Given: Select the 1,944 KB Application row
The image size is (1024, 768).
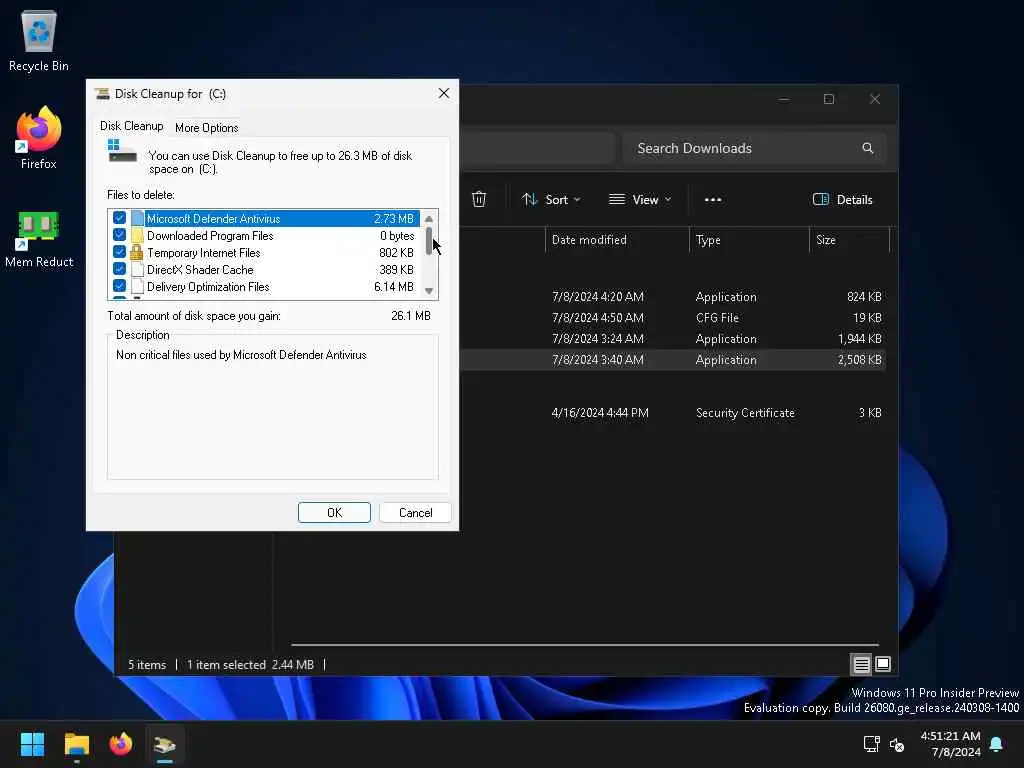Looking at the screenshot, I should point(673,338).
